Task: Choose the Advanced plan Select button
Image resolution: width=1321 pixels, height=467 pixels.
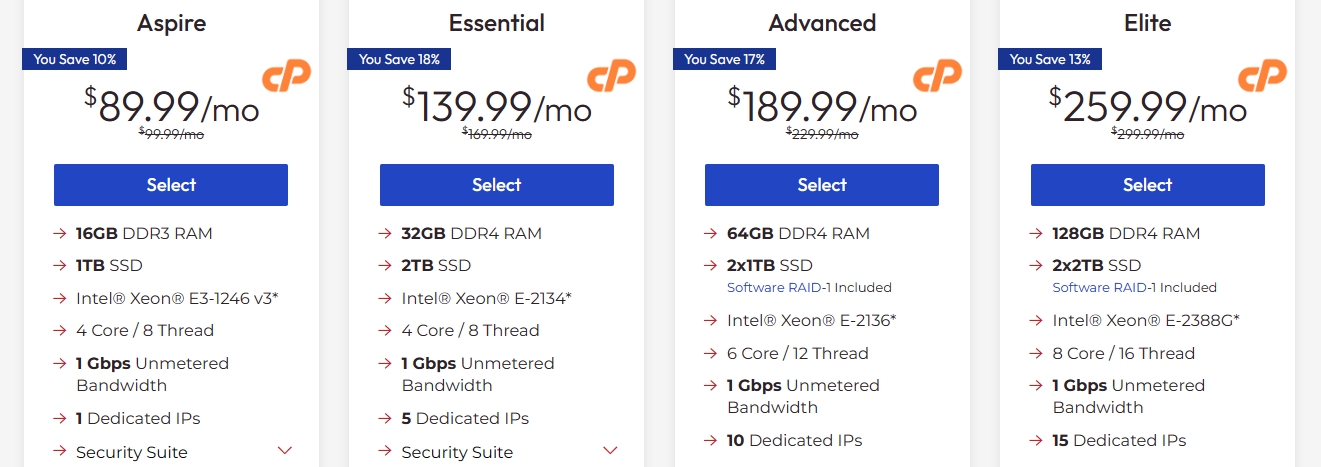Action: 822,185
